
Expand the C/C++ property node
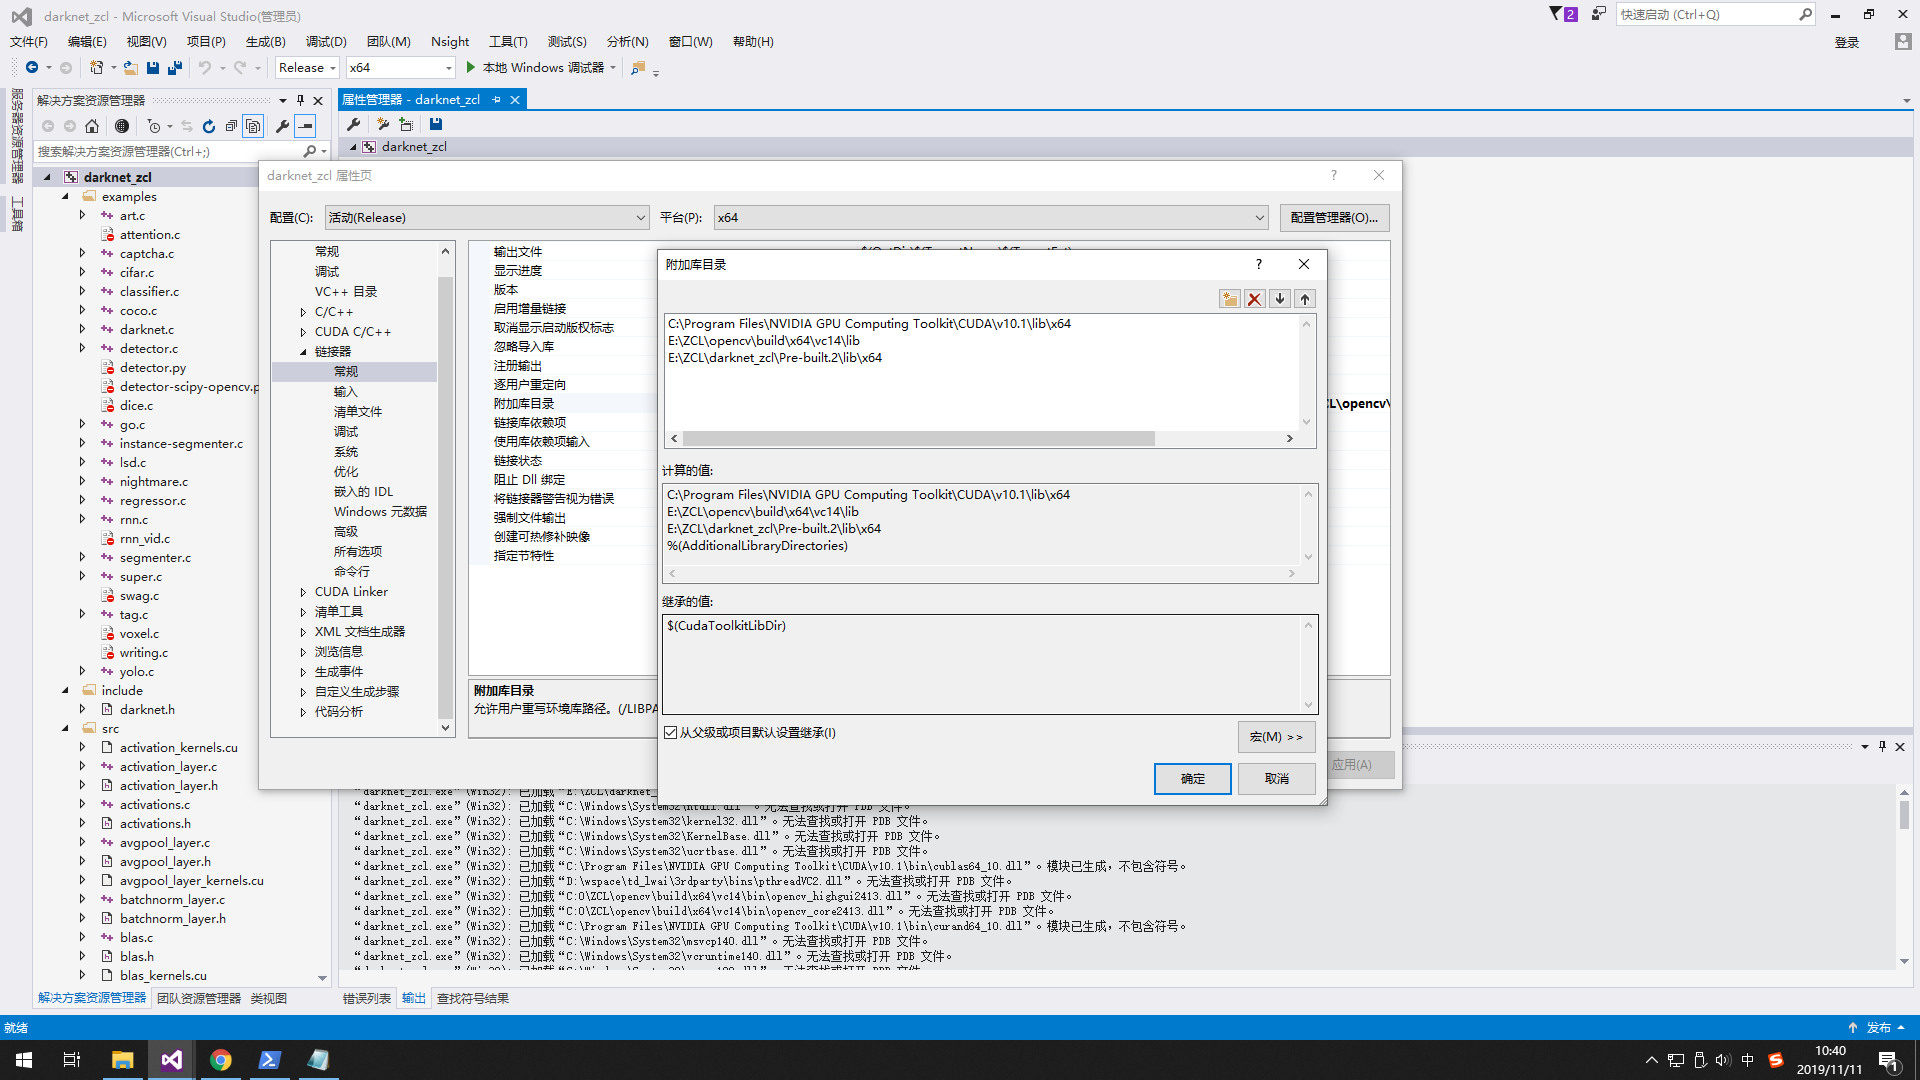point(303,312)
